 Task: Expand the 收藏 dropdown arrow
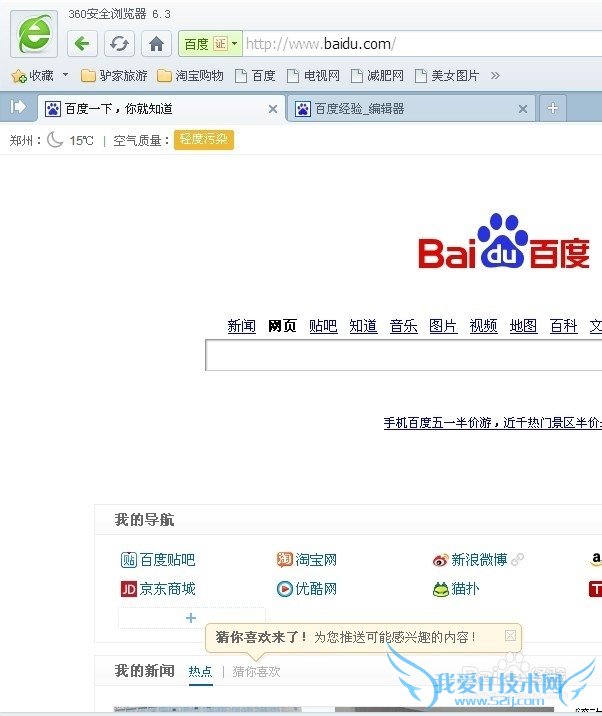click(66, 74)
